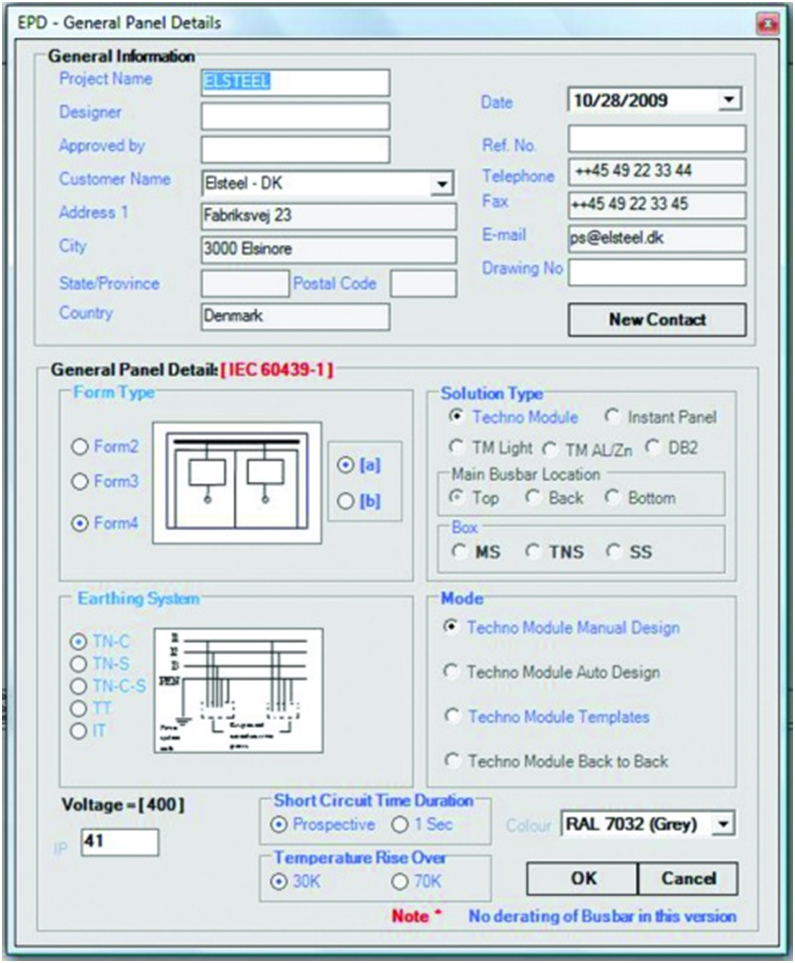Select Techno Module Auto Design mode
This screenshot has height=963, width=795.
[x=451, y=672]
